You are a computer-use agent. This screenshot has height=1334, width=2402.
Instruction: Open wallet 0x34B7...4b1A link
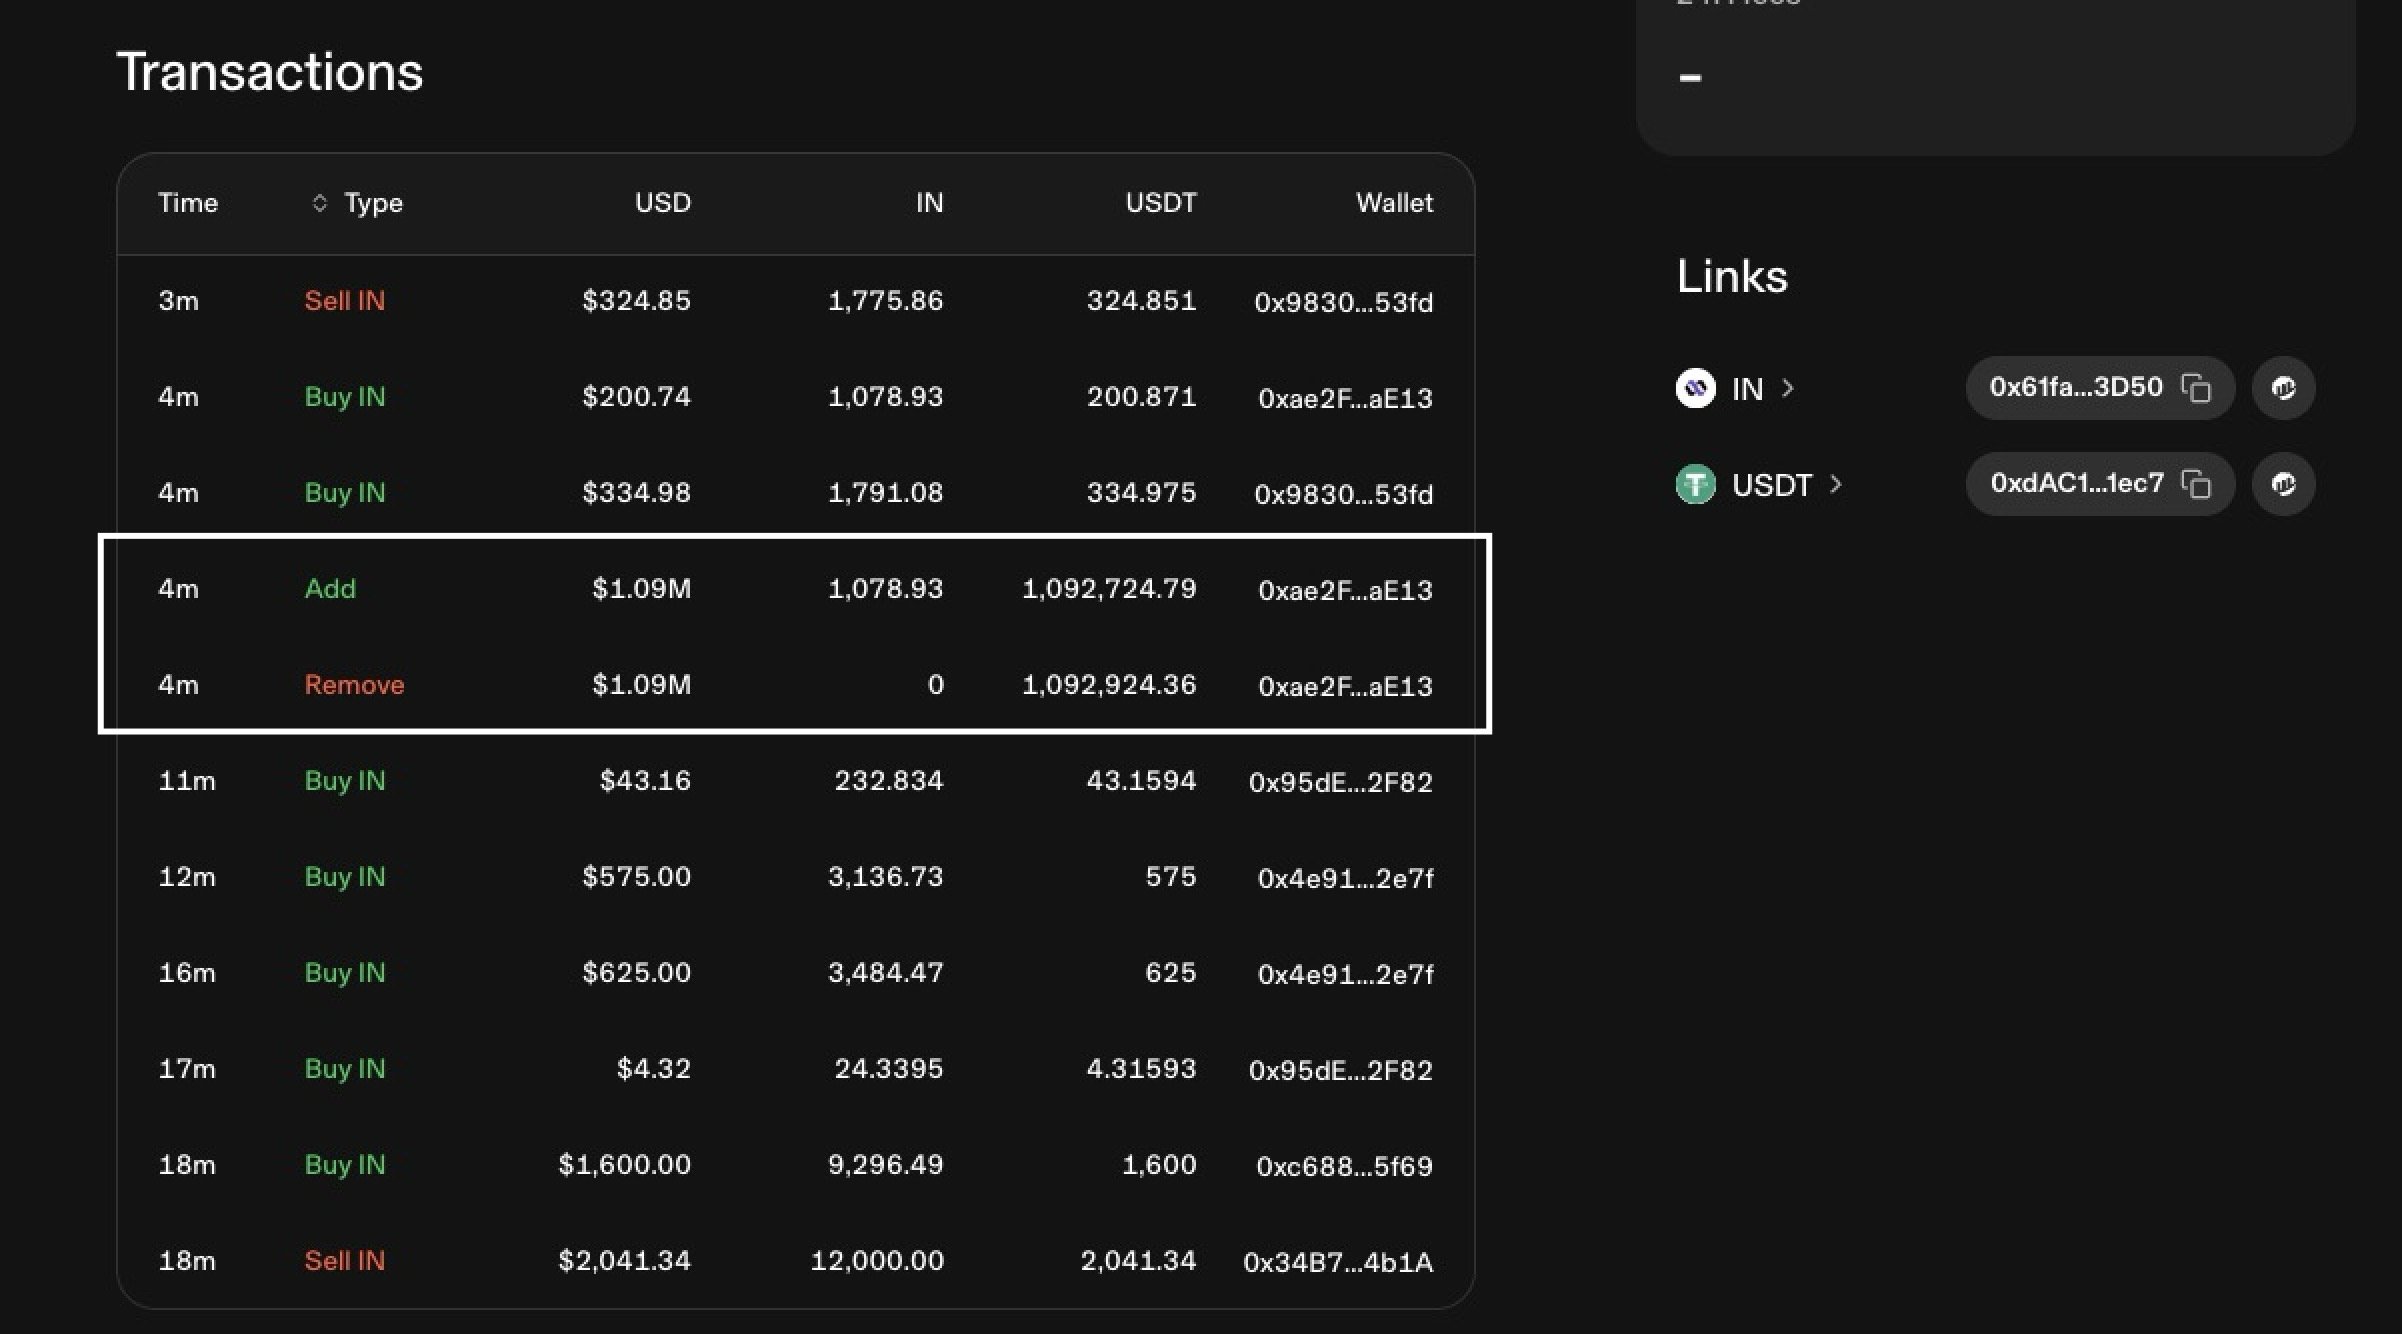[1337, 1262]
